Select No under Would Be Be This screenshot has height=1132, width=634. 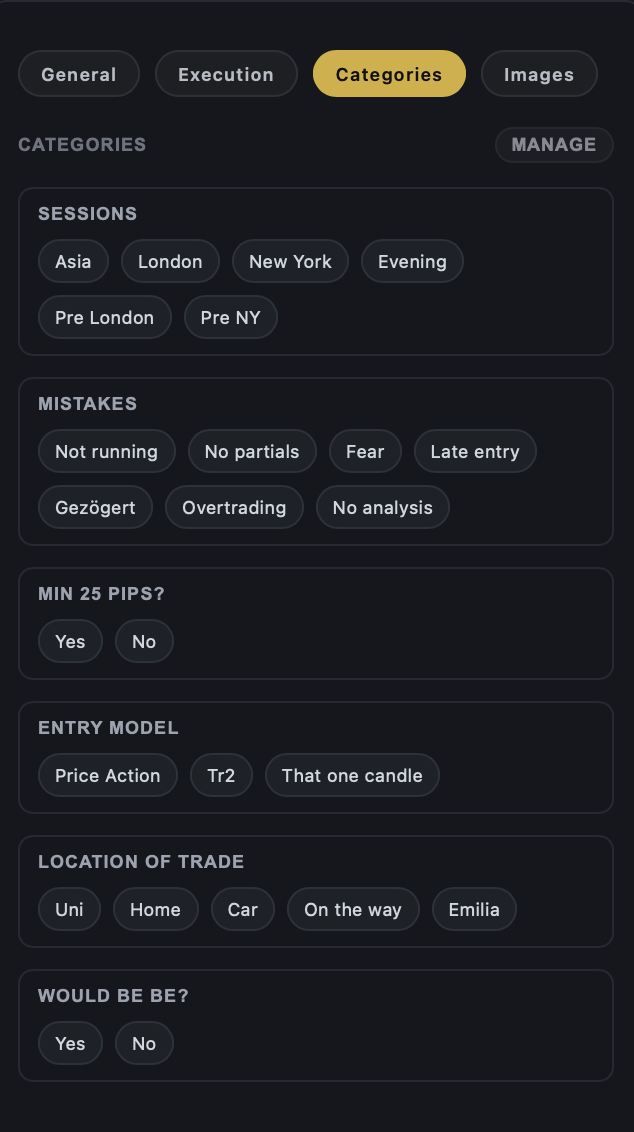click(143, 1043)
